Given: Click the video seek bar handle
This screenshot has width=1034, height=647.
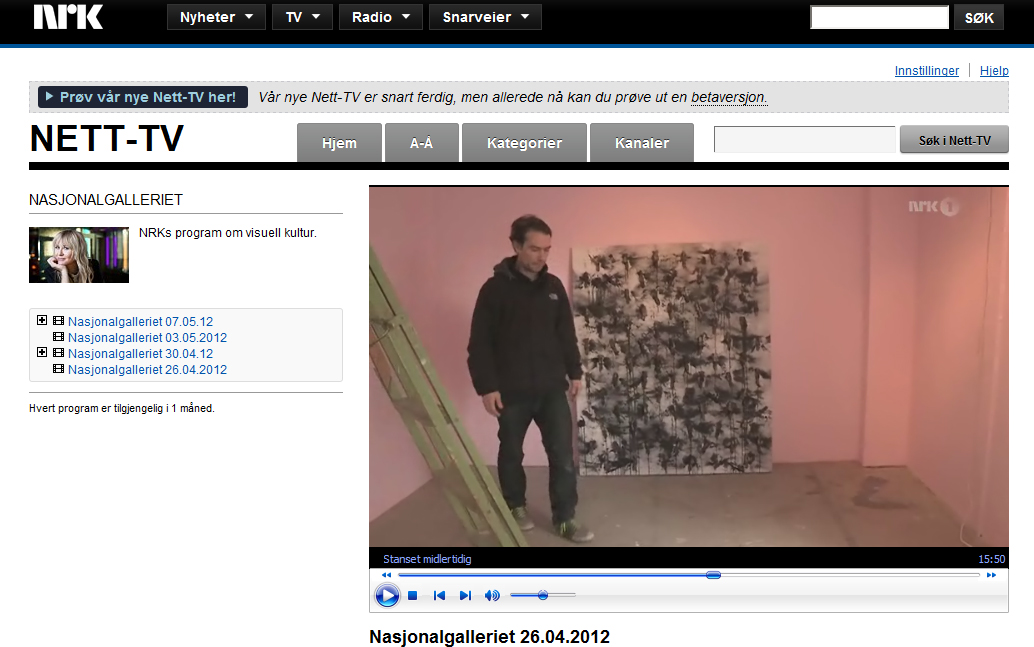Looking at the screenshot, I should pyautogui.click(x=713, y=575).
